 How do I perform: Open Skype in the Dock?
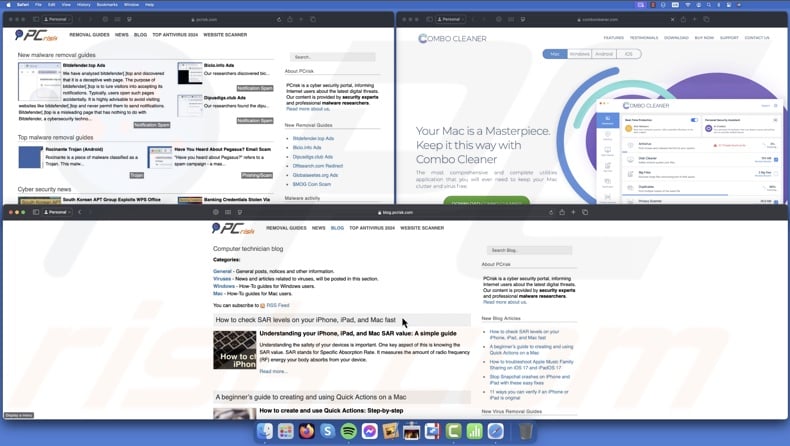[327, 432]
